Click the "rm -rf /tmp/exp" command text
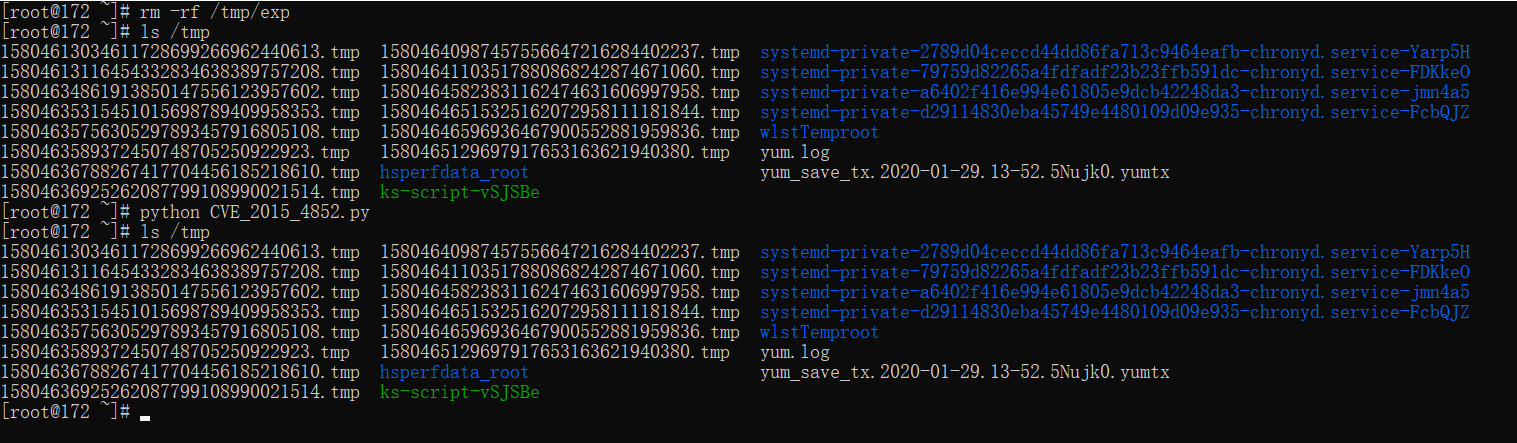Viewport: 1517px width, 443px height. tap(217, 12)
